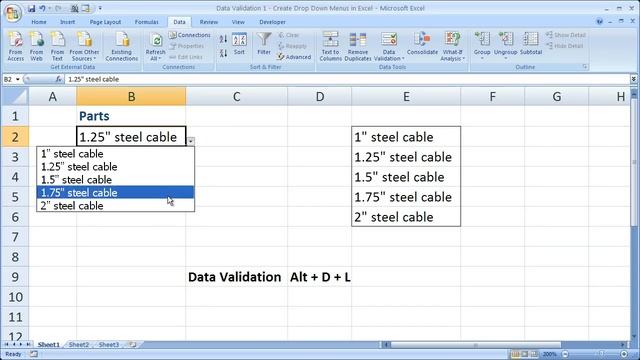Viewport: 640px width, 360px height.
Task: Open Advanced filter options
Action: pyautogui.click(x=294, y=57)
